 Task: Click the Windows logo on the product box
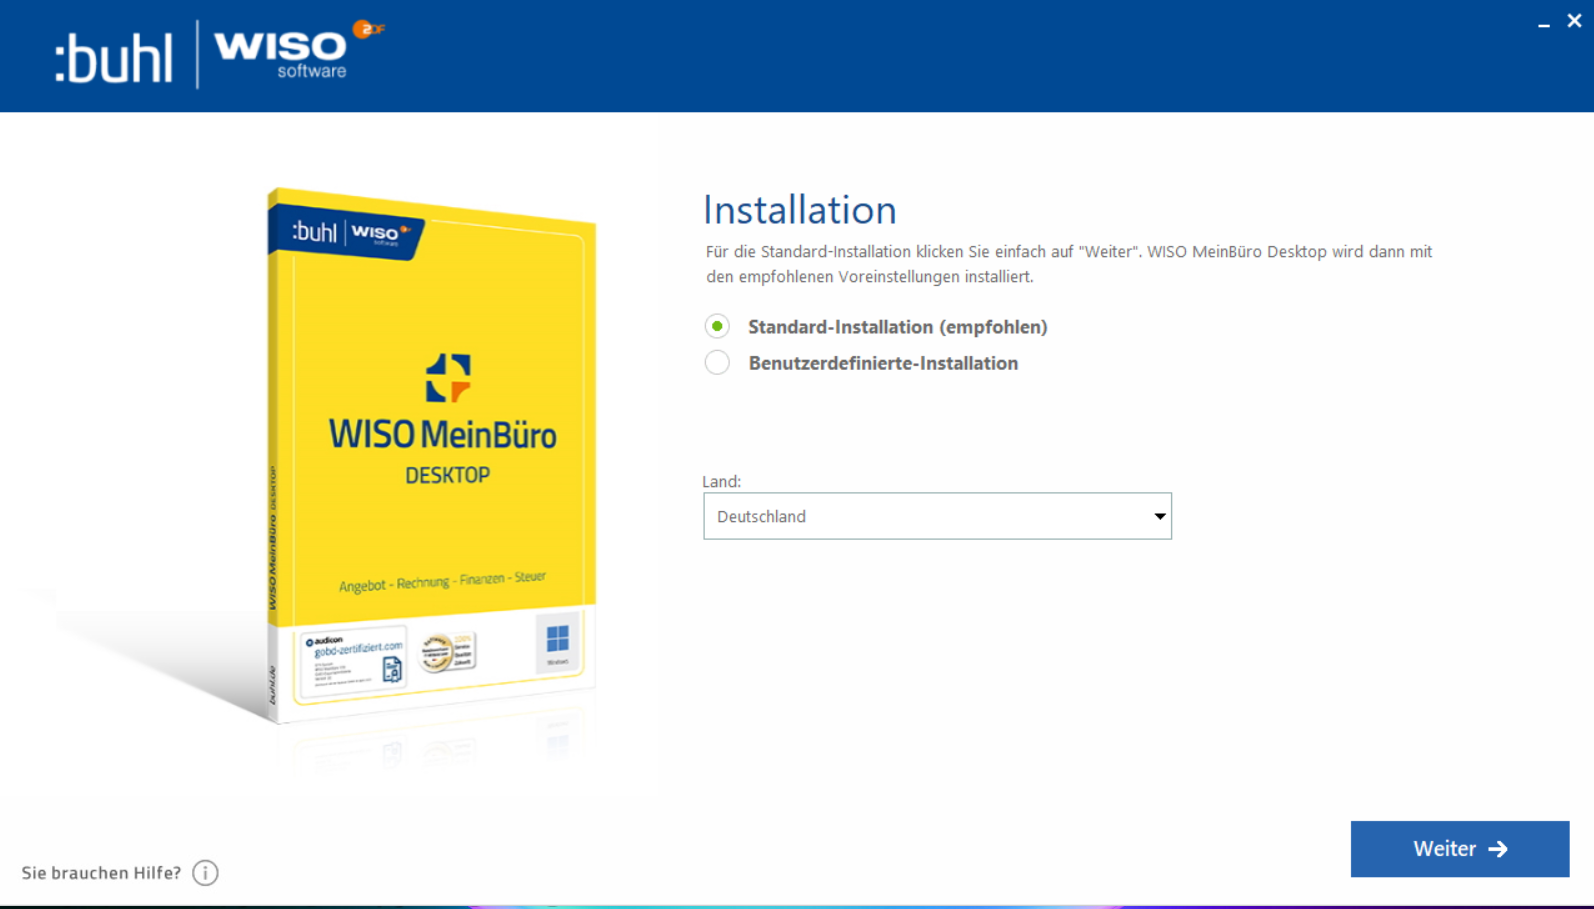(x=557, y=640)
